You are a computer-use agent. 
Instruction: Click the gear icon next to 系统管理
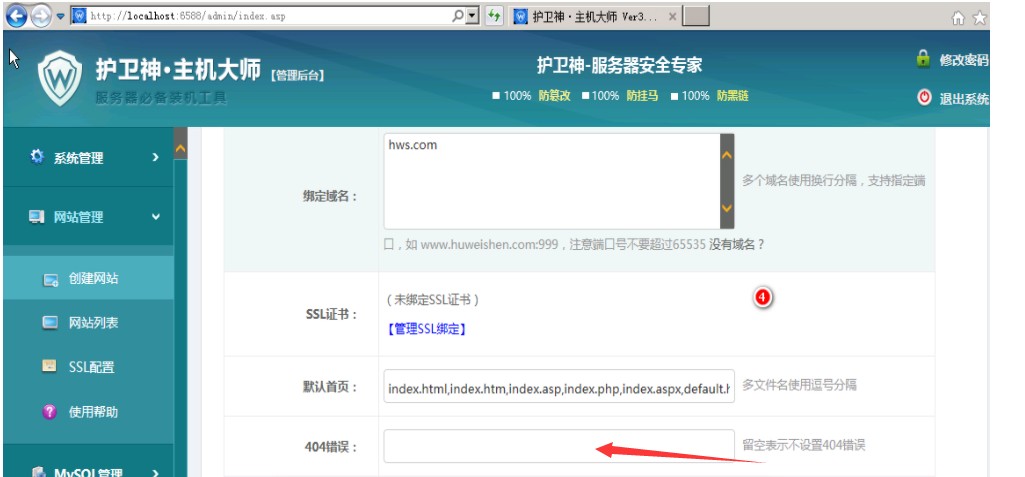coord(37,157)
